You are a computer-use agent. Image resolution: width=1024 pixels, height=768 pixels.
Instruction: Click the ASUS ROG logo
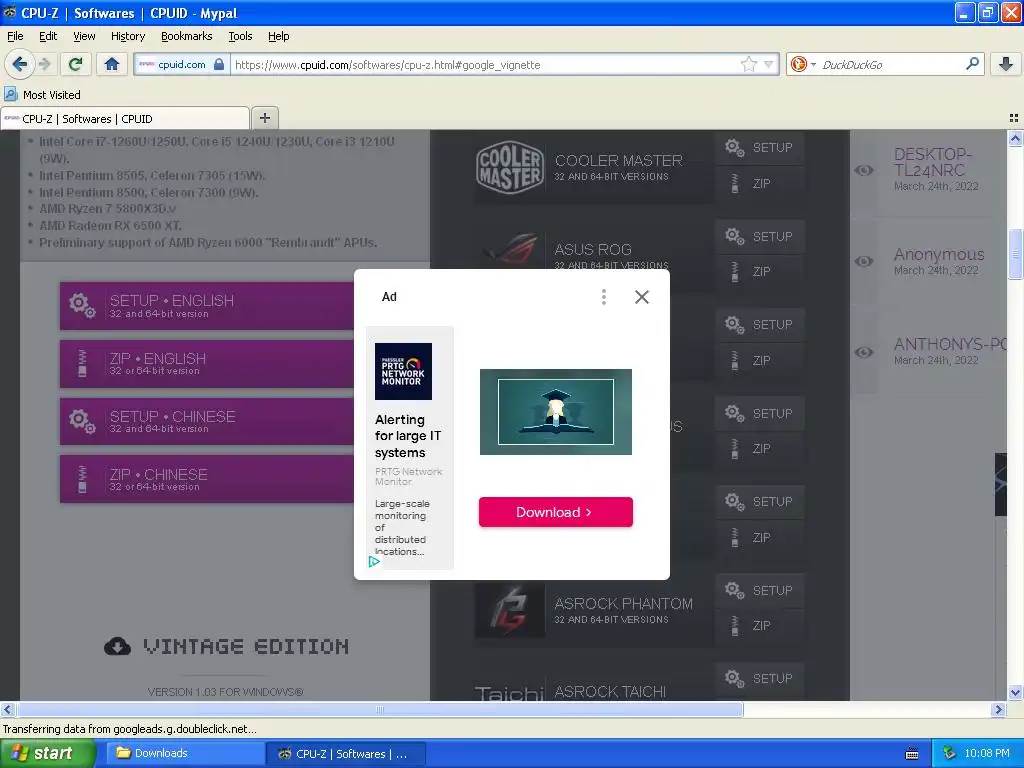click(x=509, y=251)
